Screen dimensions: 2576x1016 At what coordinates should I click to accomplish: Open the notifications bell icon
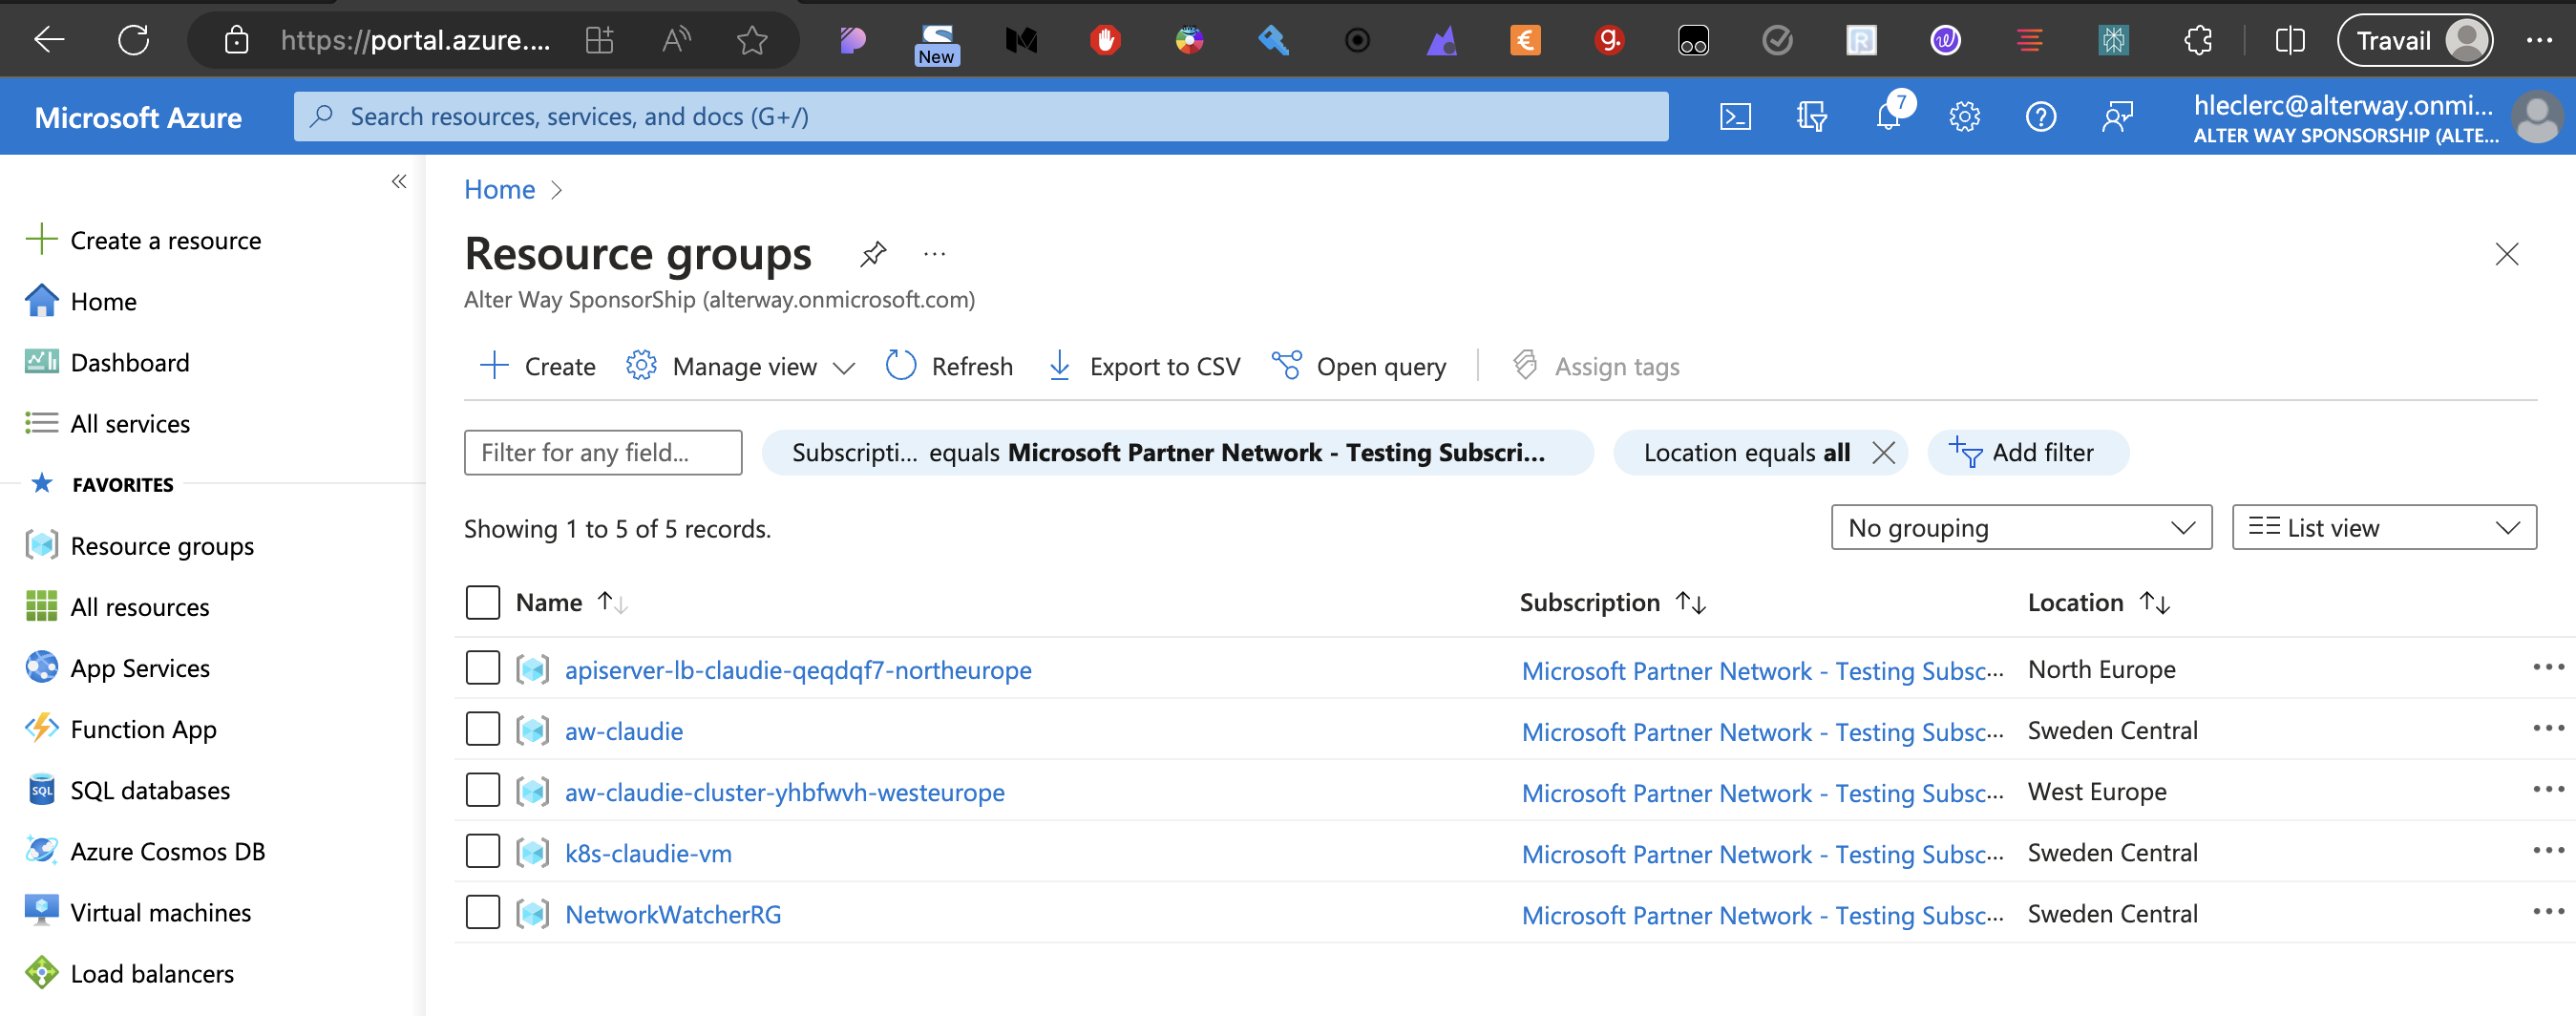pyautogui.click(x=1888, y=117)
